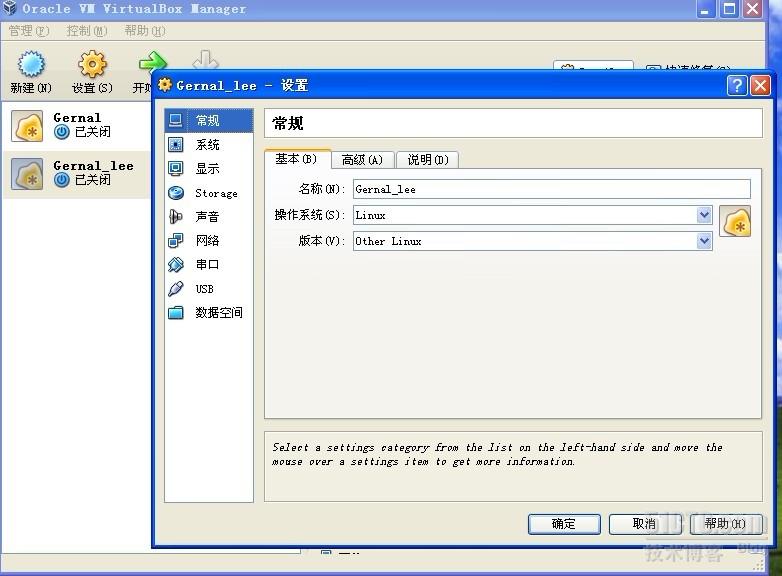This screenshot has height=576, width=782.
Task: Click the OS type icon beside the dropdowns
Action: click(735, 221)
